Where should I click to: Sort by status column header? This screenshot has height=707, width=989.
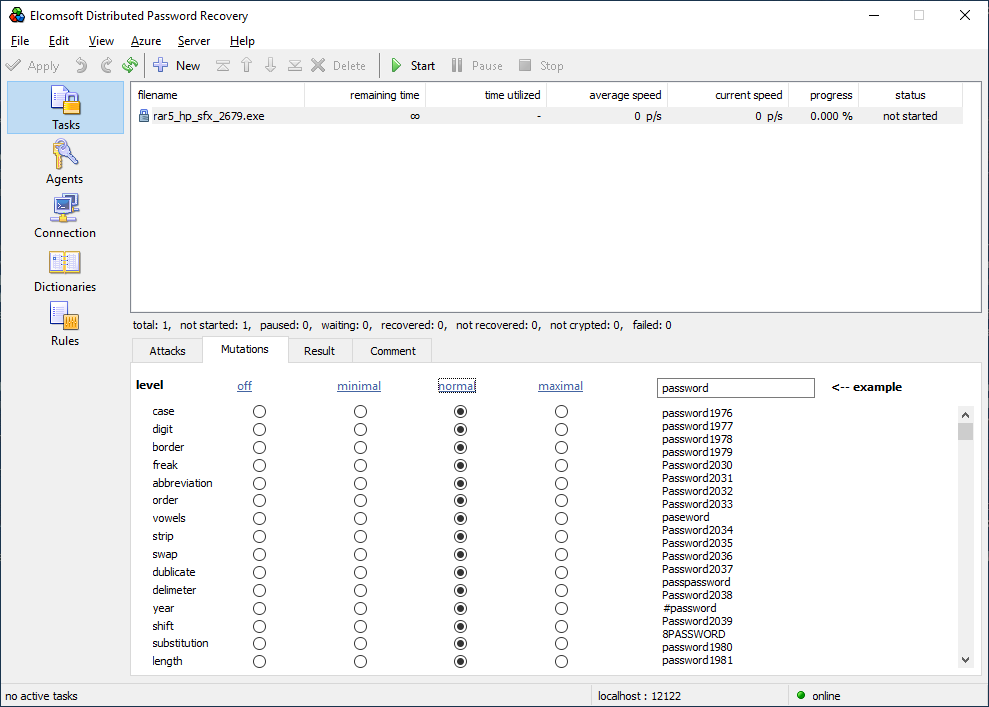(x=910, y=95)
